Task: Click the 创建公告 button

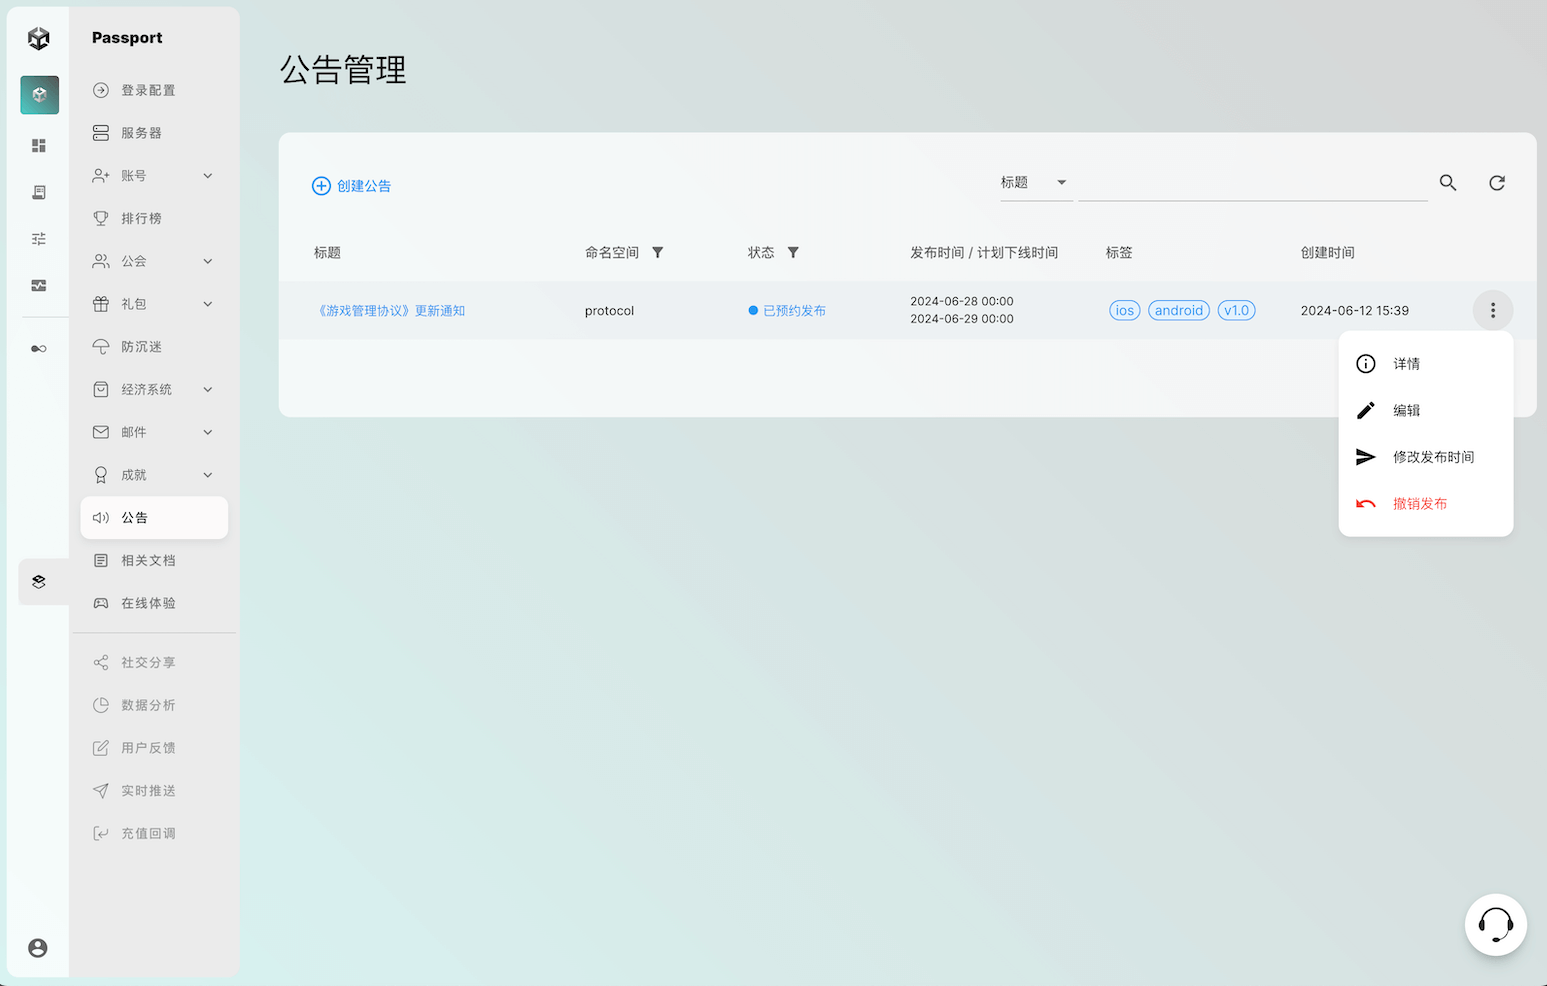Action: [x=352, y=186]
